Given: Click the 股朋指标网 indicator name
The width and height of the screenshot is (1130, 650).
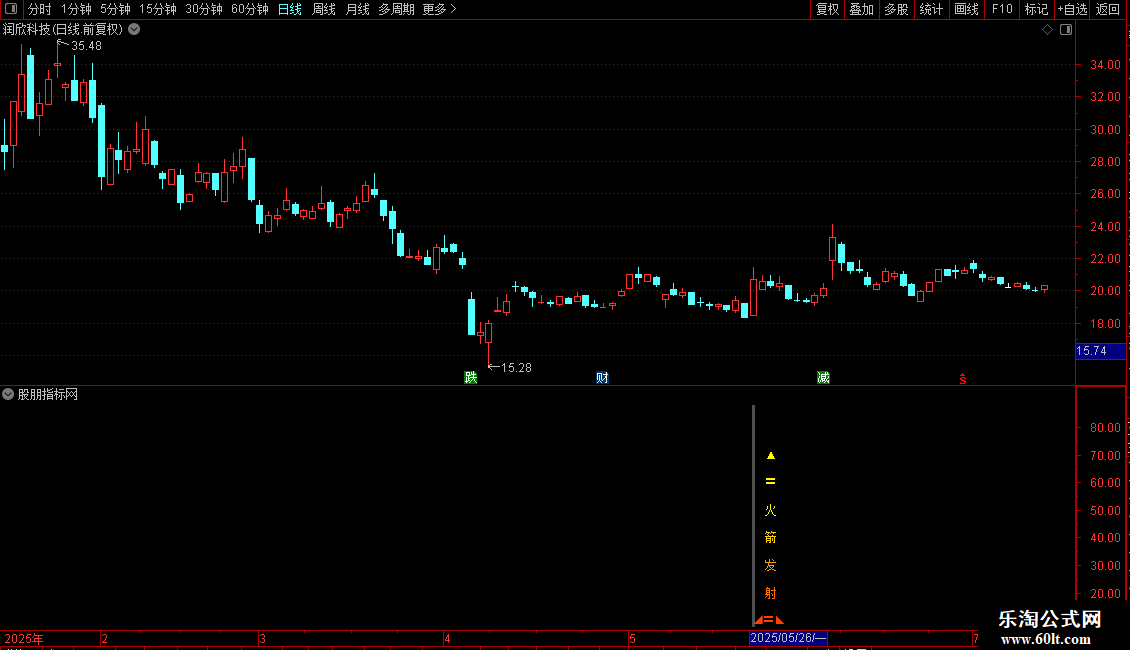Looking at the screenshot, I should point(48,394).
